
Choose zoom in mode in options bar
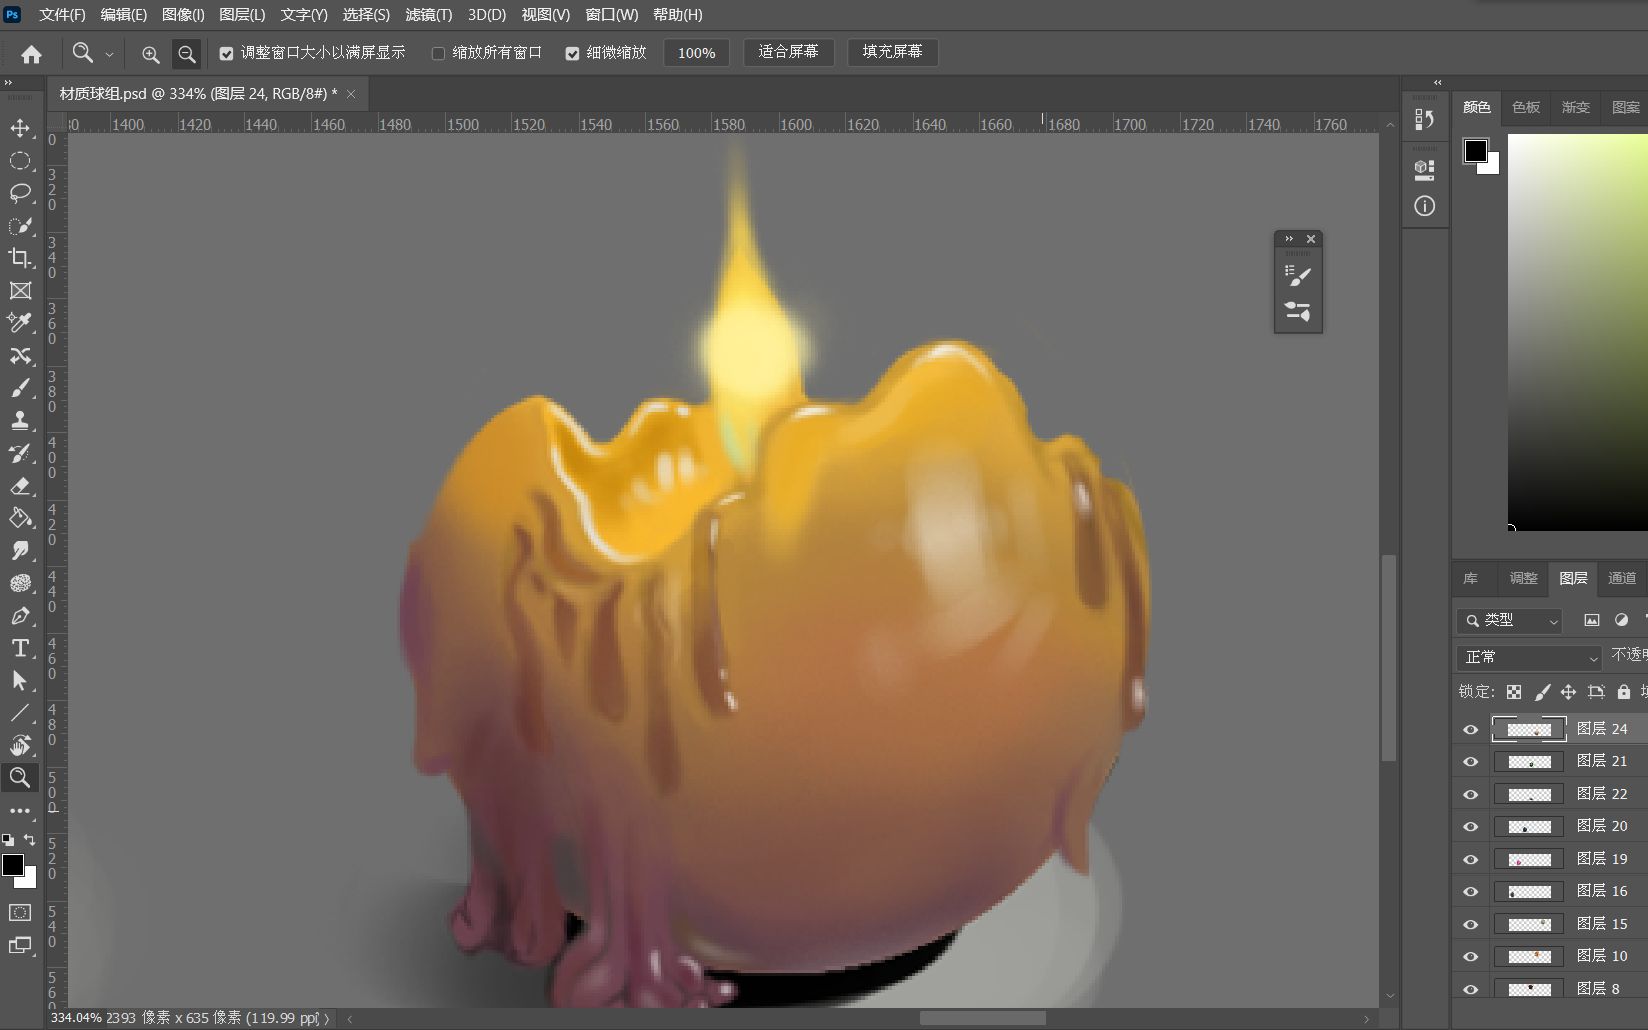pos(151,54)
